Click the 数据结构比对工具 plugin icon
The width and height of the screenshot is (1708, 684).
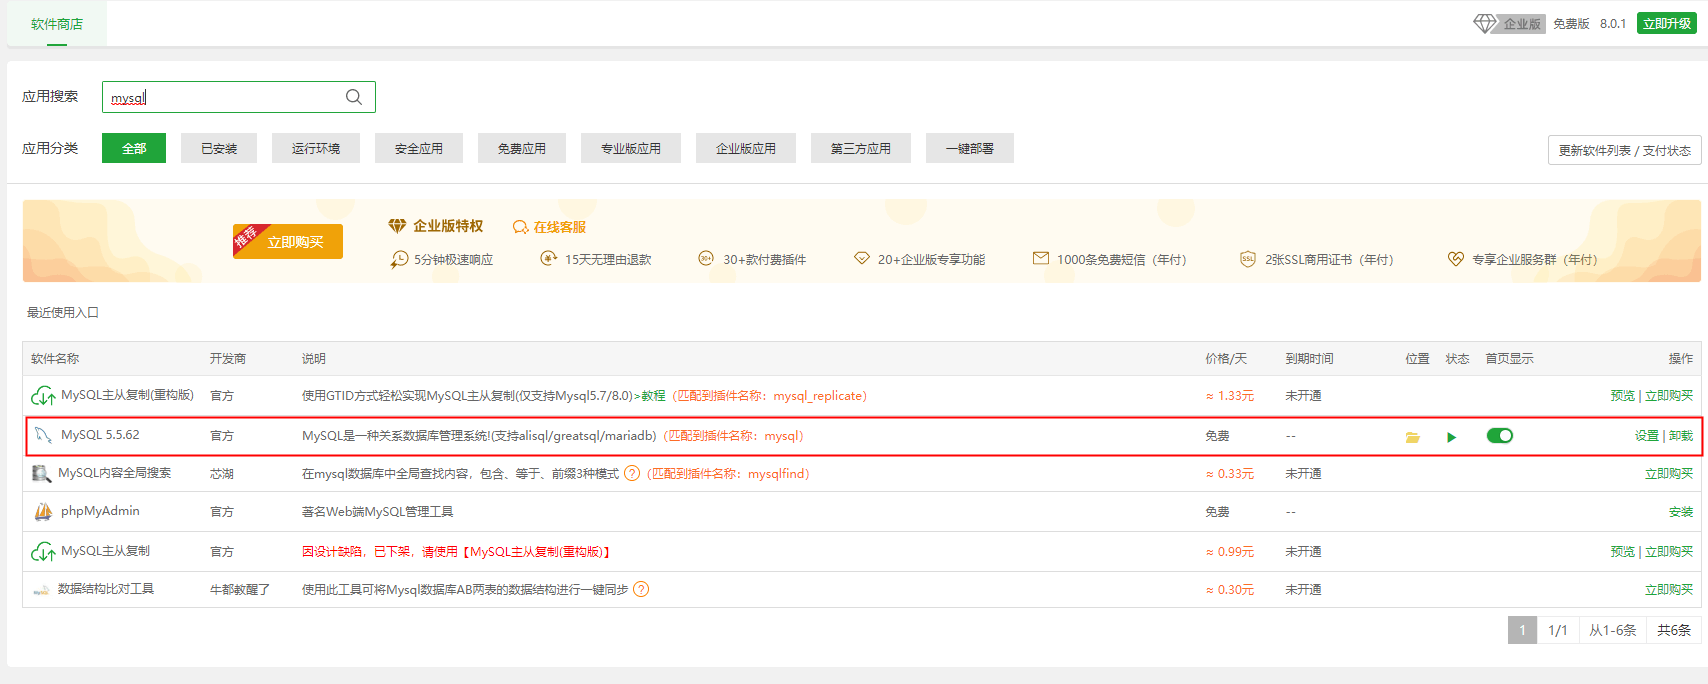coord(41,590)
